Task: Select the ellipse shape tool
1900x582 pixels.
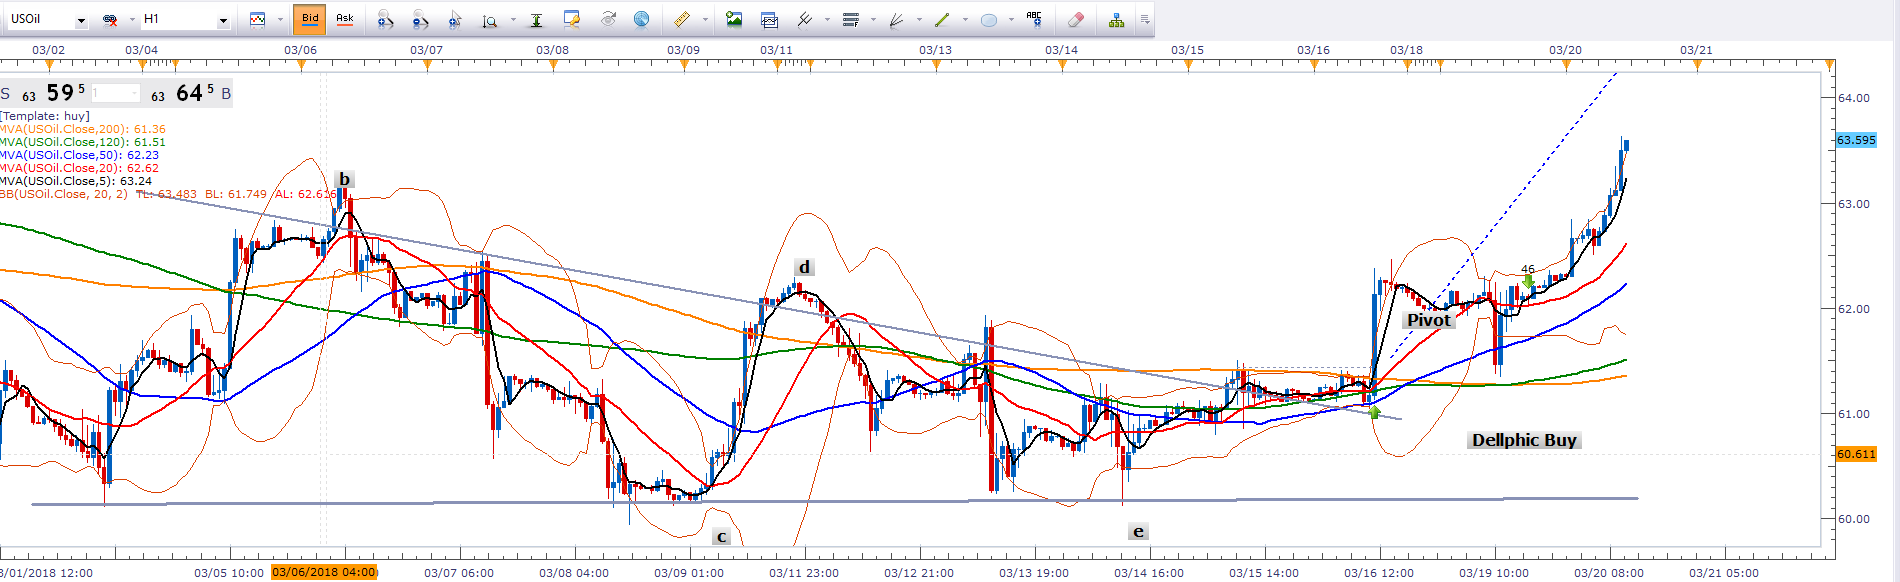Action: click(989, 19)
